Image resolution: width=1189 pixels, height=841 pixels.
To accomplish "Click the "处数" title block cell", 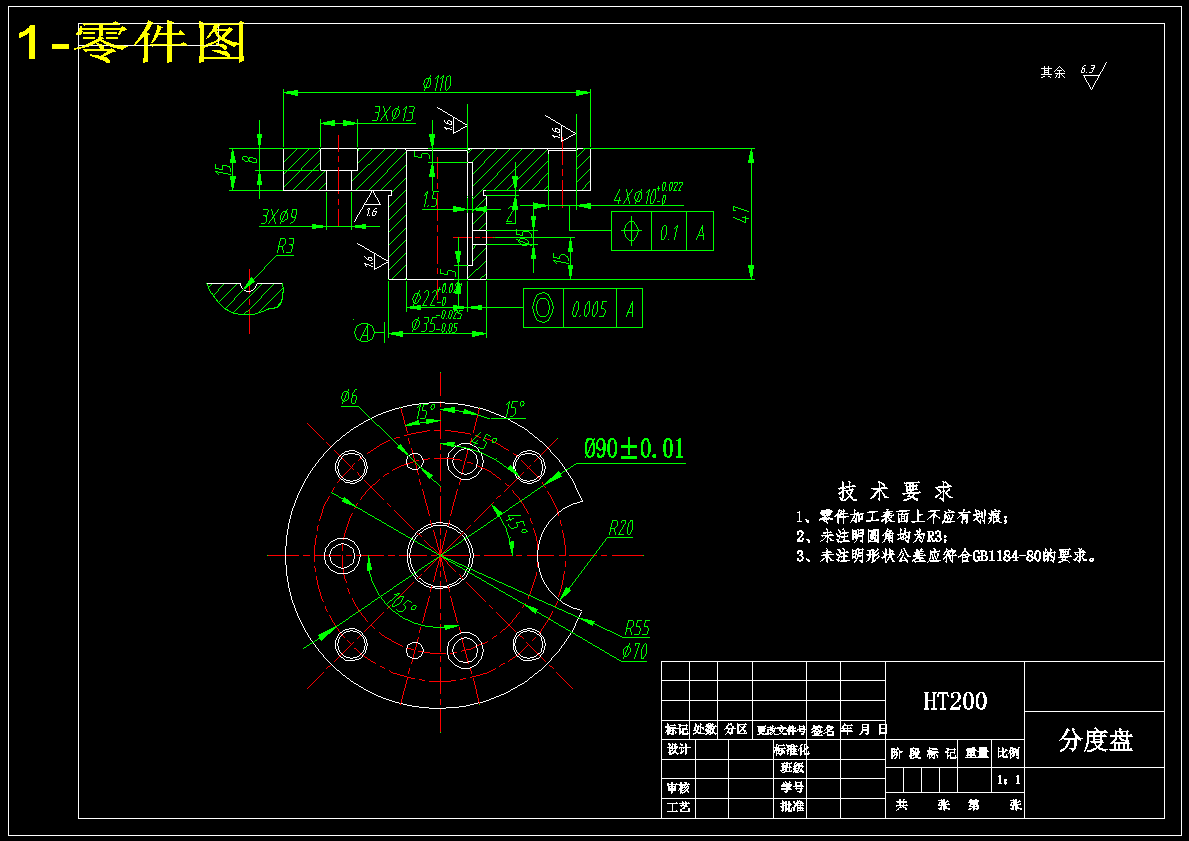I will 704,730.
